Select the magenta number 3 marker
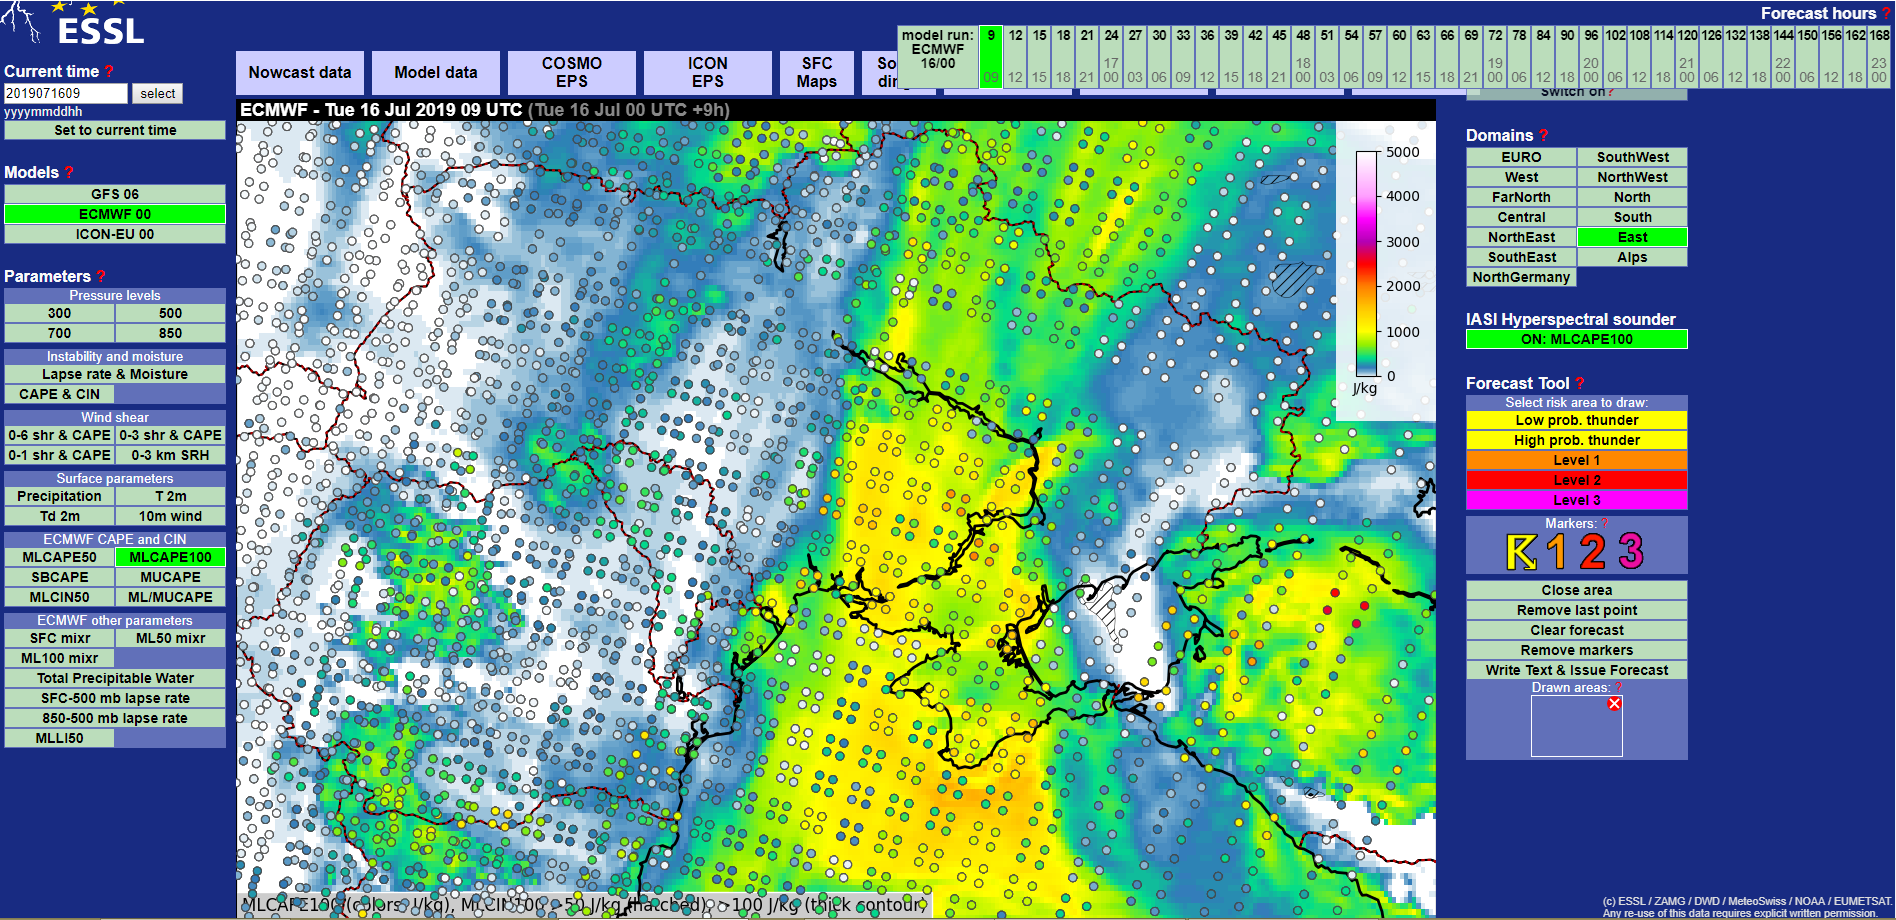Viewport: 1896px width, 920px height. (1631, 552)
